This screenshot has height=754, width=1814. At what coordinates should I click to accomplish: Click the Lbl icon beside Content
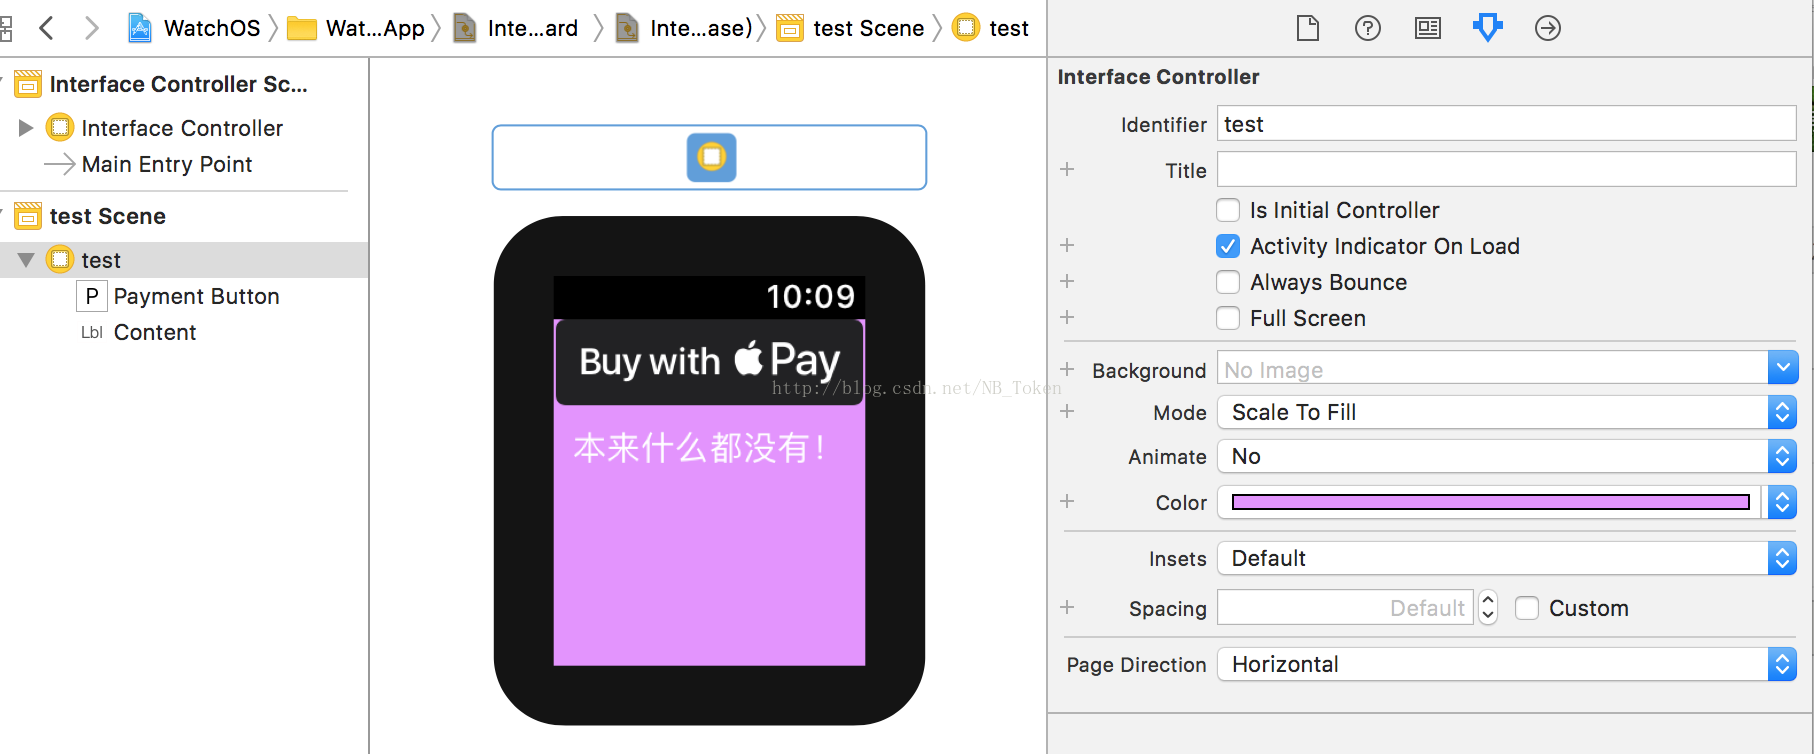(91, 332)
